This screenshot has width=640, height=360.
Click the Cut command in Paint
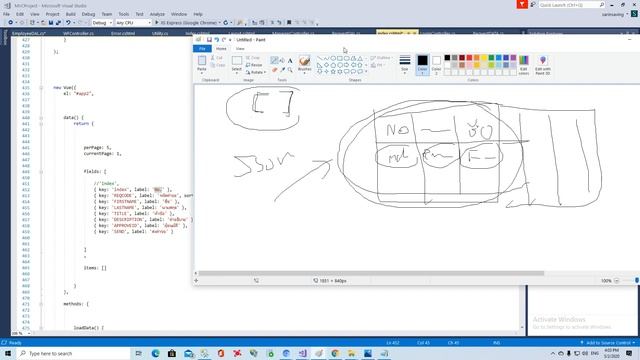[217, 58]
